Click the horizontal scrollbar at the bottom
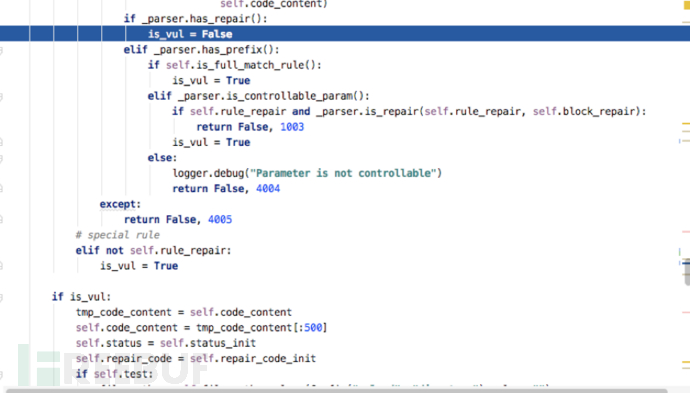Image resolution: width=690 pixels, height=393 pixels. 337,391
